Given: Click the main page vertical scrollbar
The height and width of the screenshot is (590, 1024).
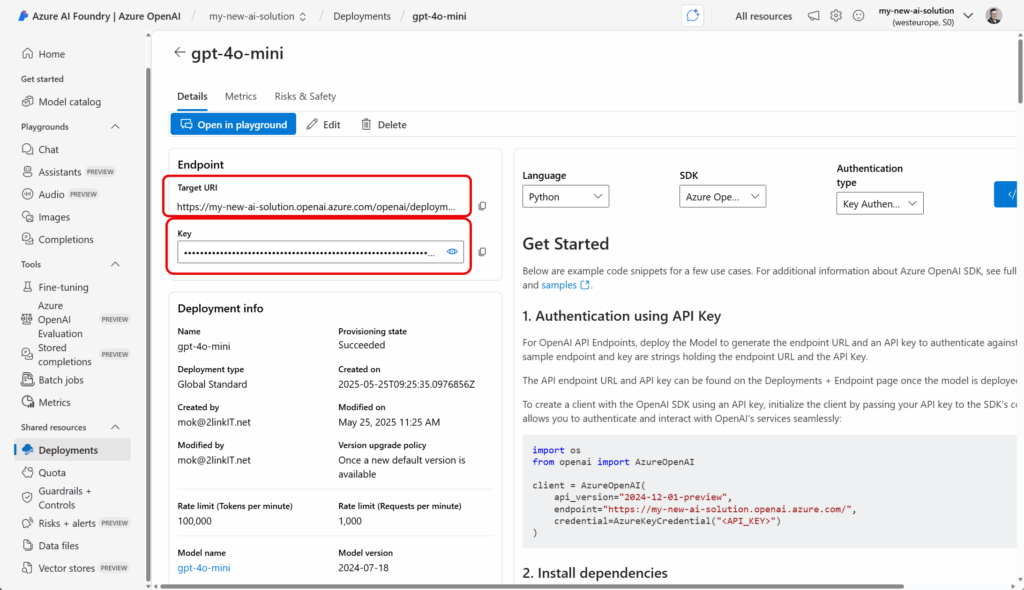Looking at the screenshot, I should click(1020, 71).
